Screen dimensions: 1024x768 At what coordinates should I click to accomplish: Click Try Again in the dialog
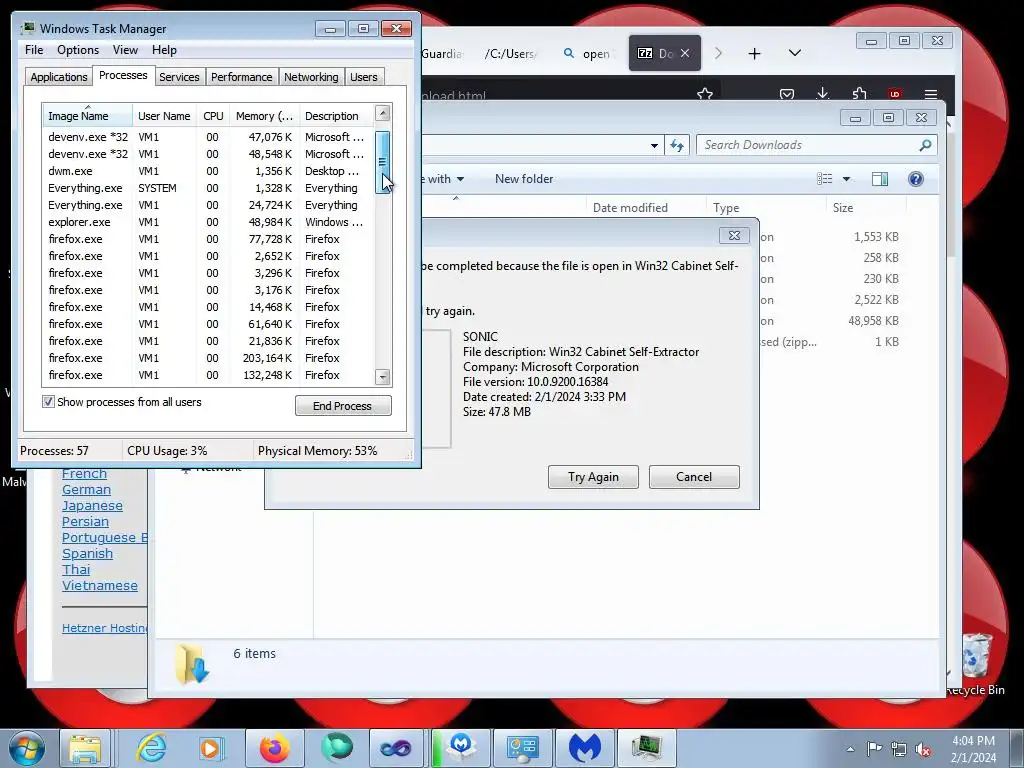[593, 477]
